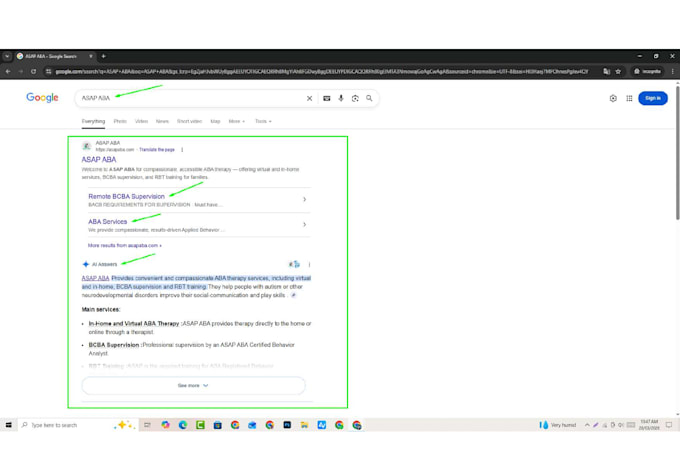This screenshot has width=680, height=459.
Task: Close the ASAP ABA Google Search tab
Action: coord(91,56)
